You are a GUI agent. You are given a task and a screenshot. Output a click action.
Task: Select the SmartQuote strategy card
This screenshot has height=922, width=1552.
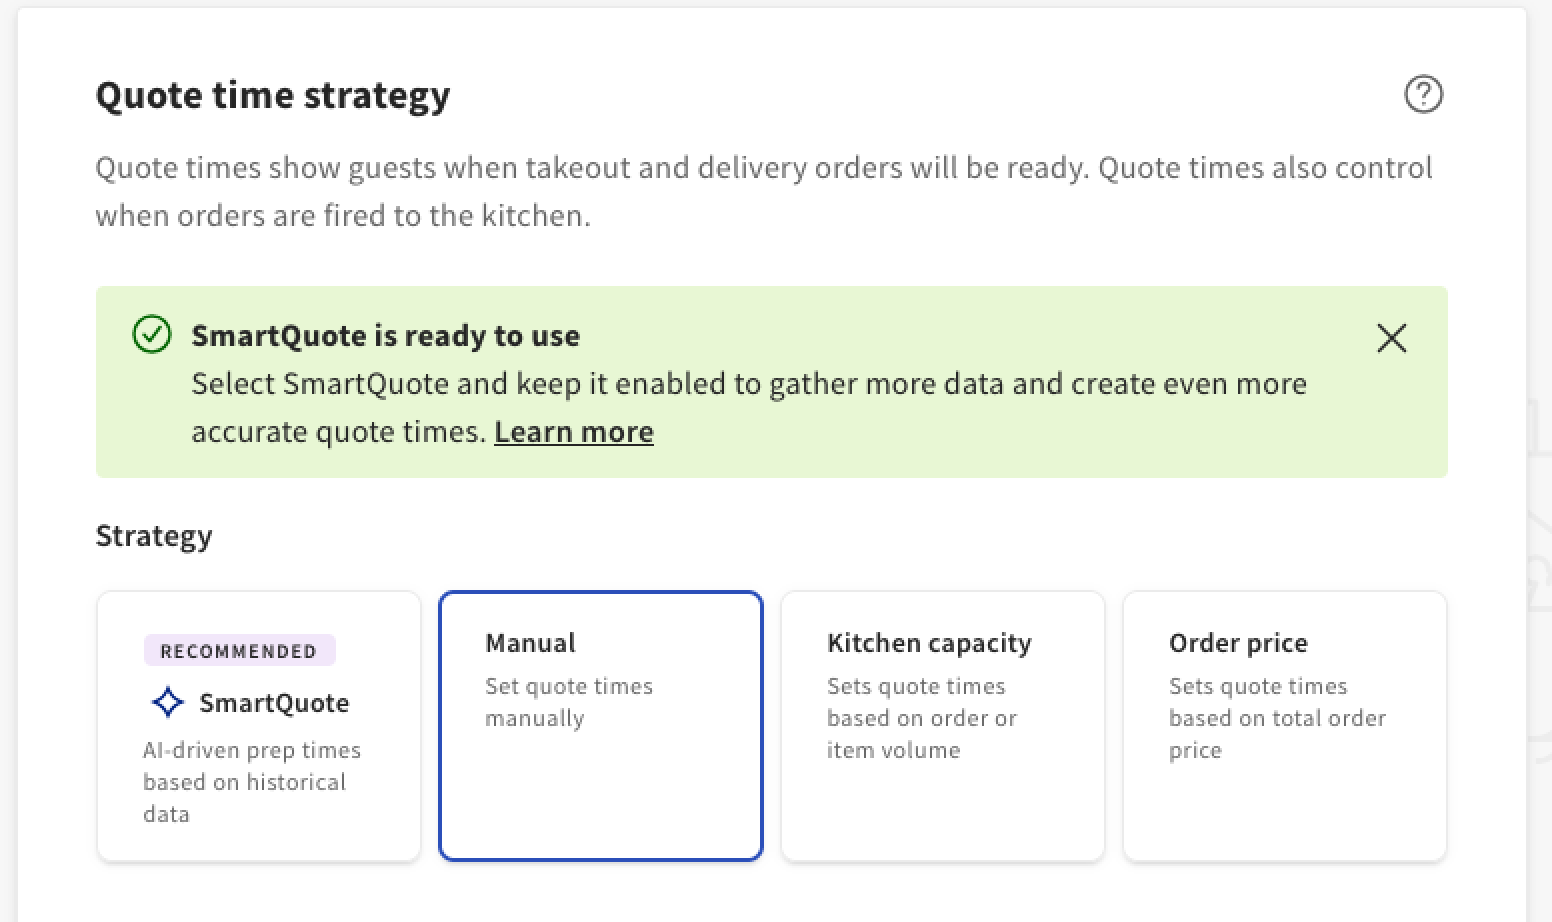tap(258, 725)
